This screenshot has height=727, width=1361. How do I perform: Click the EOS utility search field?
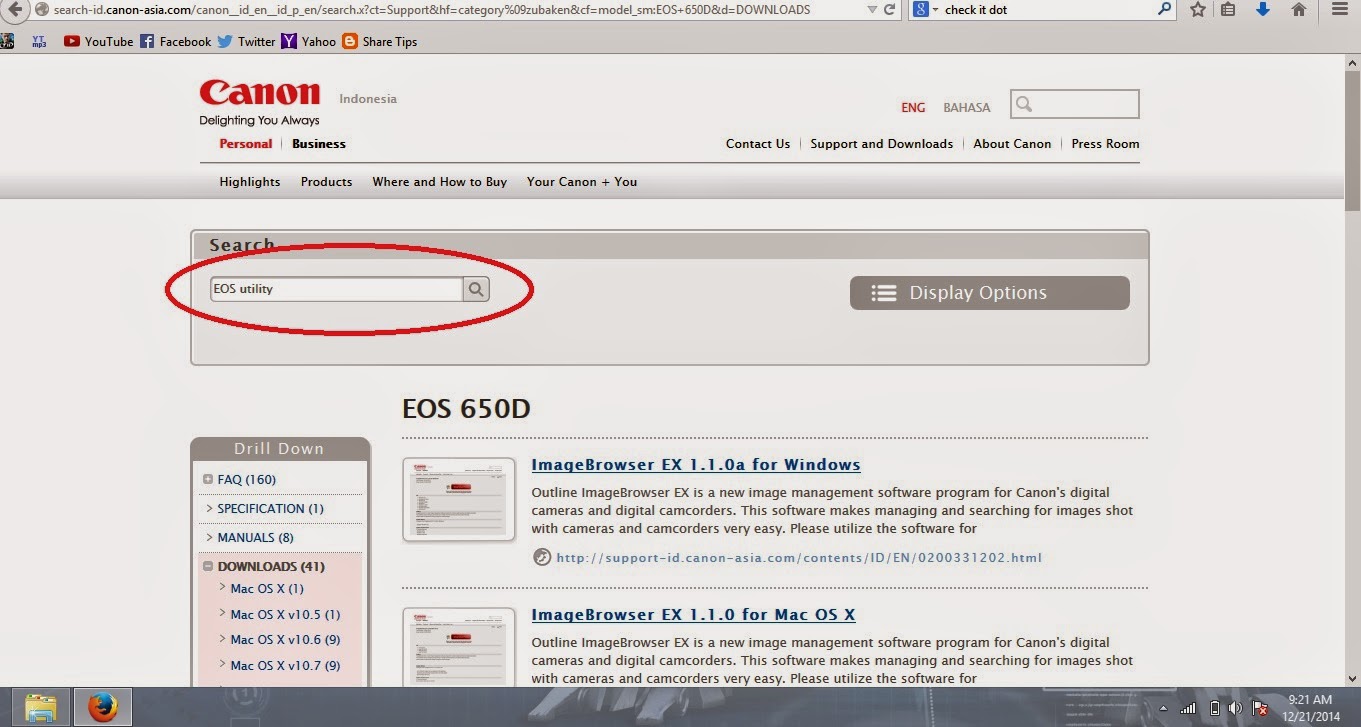336,289
